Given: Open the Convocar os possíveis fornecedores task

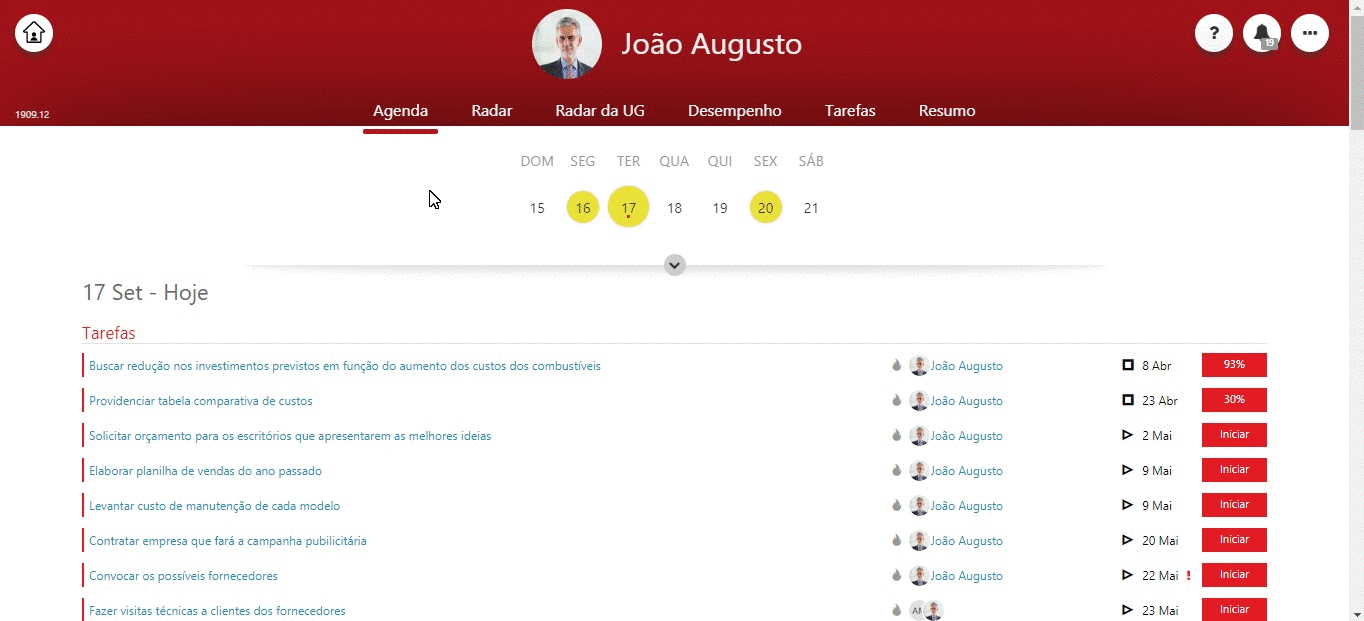Looking at the screenshot, I should 183,576.
